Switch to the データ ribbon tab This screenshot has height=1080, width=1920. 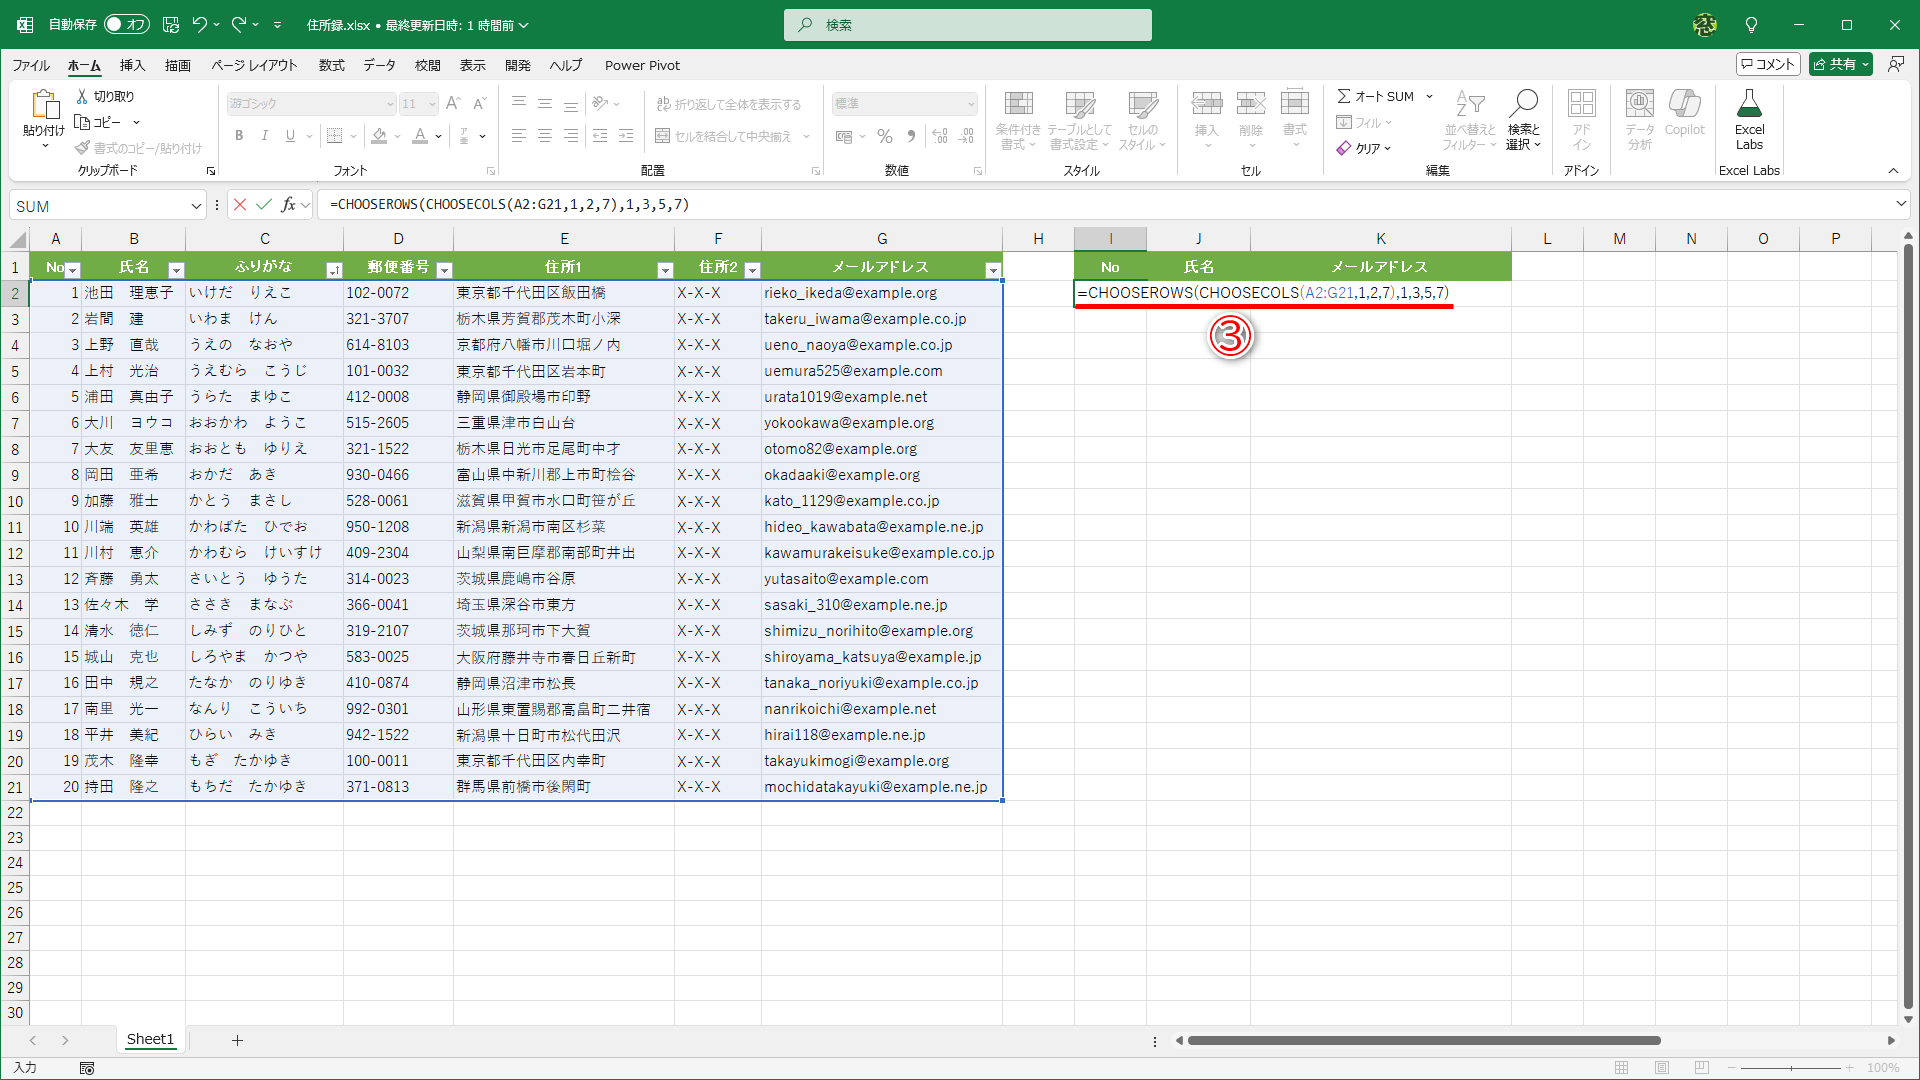(x=379, y=65)
